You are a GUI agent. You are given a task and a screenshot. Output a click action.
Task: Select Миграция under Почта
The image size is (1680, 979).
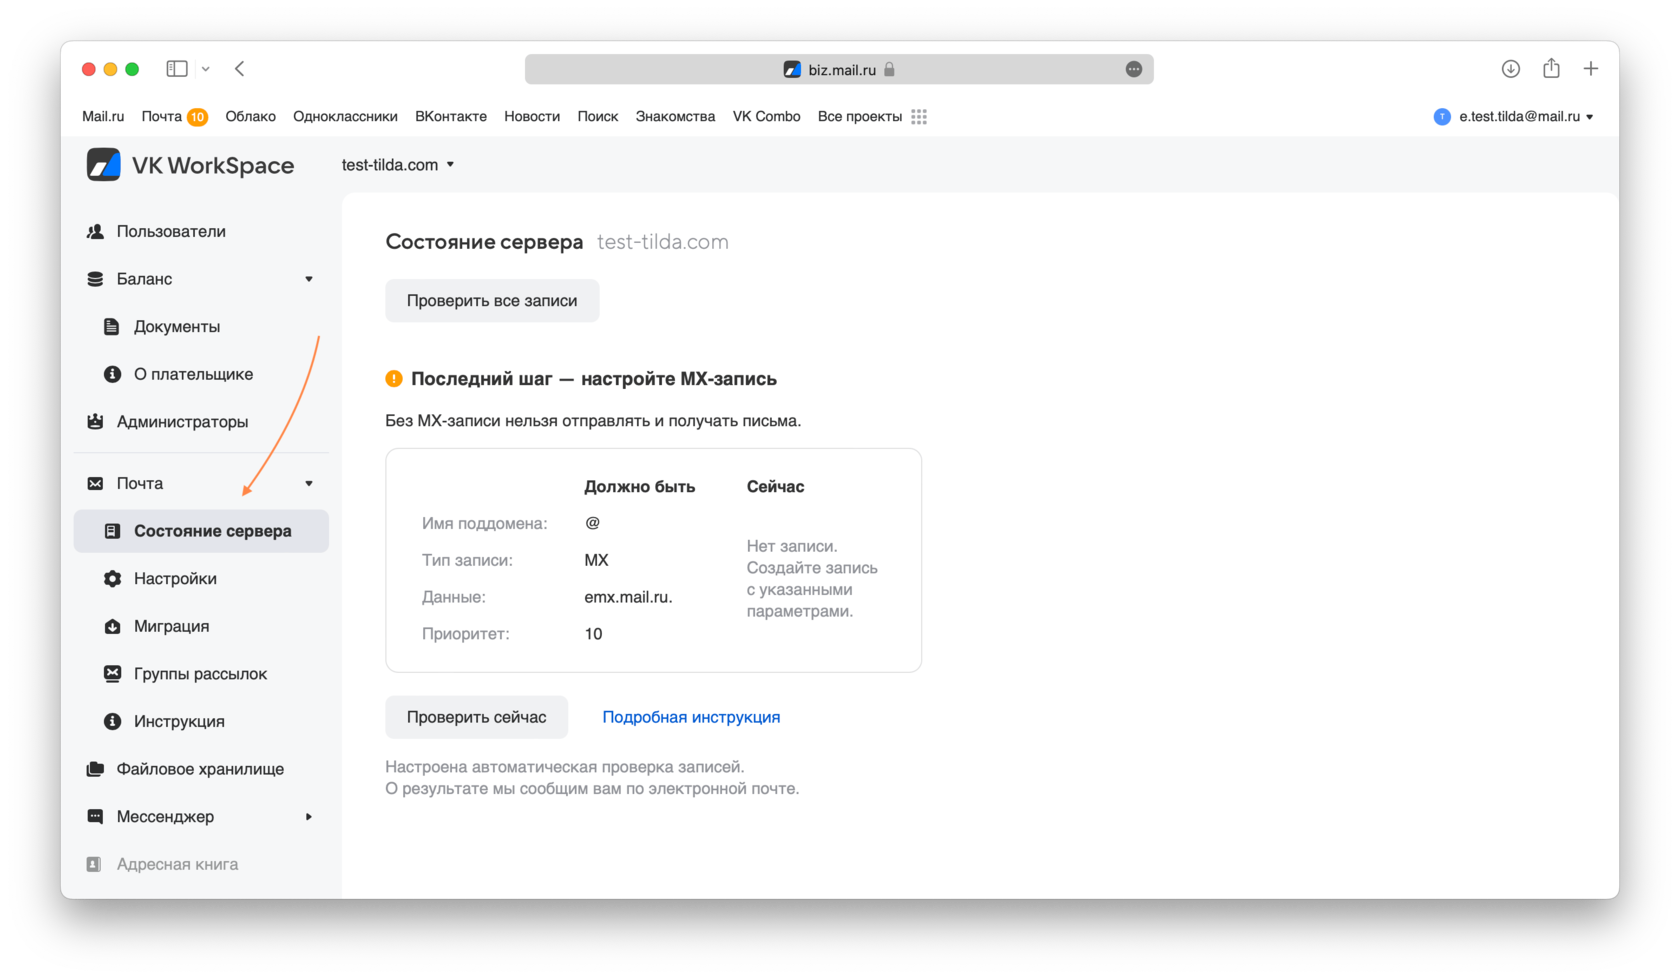172,626
